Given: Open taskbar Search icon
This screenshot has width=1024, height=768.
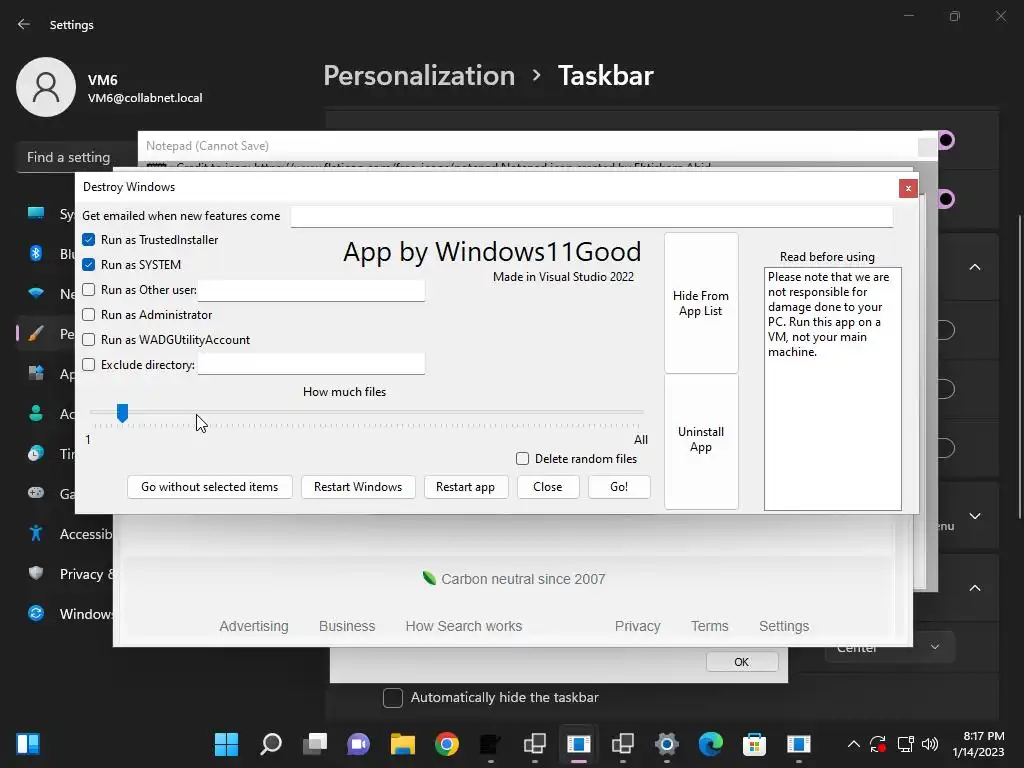Looking at the screenshot, I should [x=271, y=744].
